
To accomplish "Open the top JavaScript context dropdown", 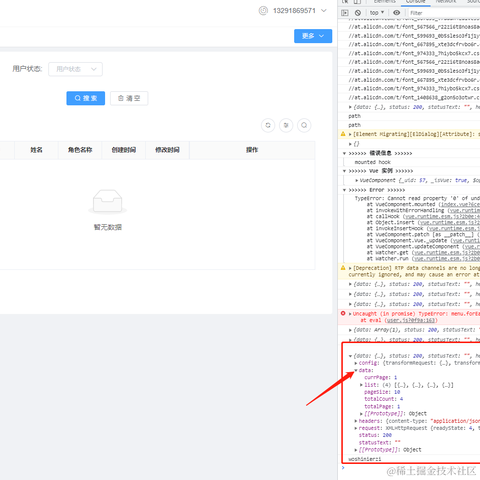I will click(x=377, y=13).
